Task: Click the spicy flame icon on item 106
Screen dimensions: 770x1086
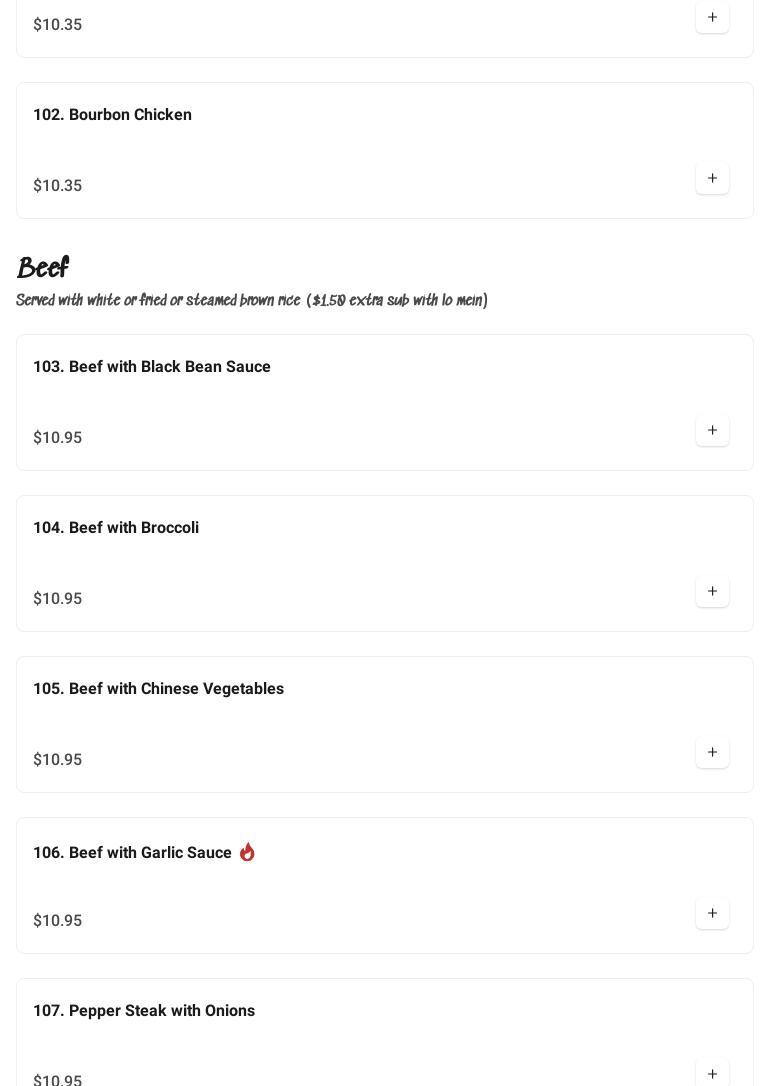Action: click(247, 852)
